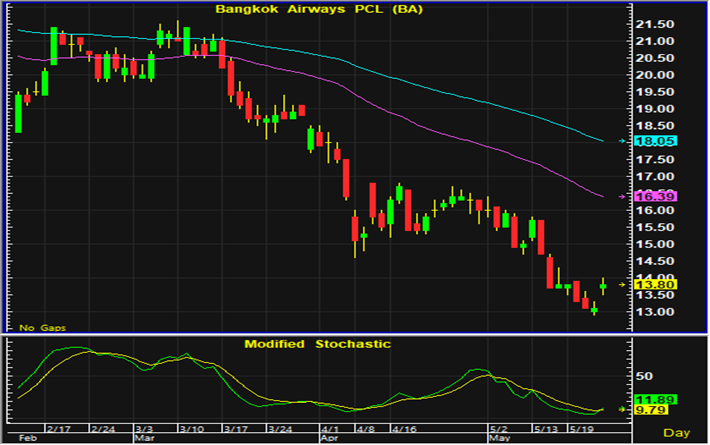Click the 4/8 date marker
Viewport: 710px width, 445px height.
coord(366,429)
